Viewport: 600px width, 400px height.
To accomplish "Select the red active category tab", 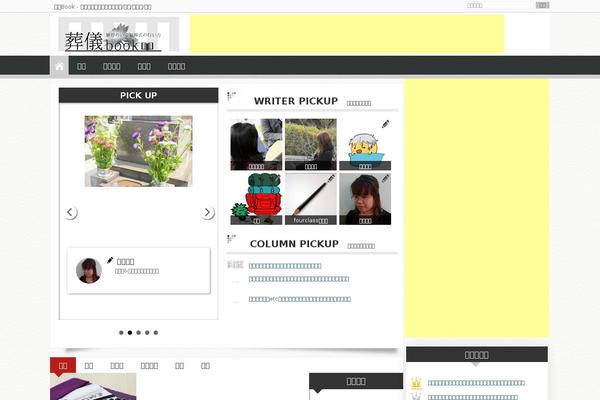I will 63,365.
